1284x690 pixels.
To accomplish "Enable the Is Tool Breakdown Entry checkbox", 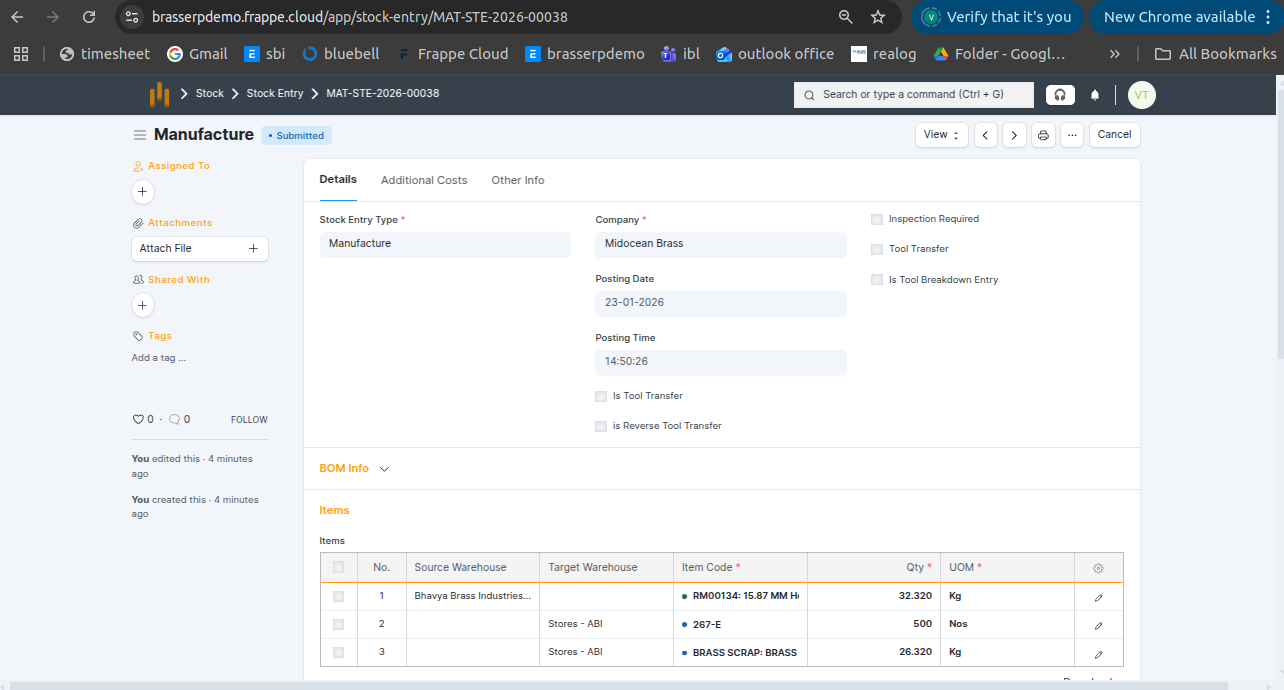I will 877,280.
